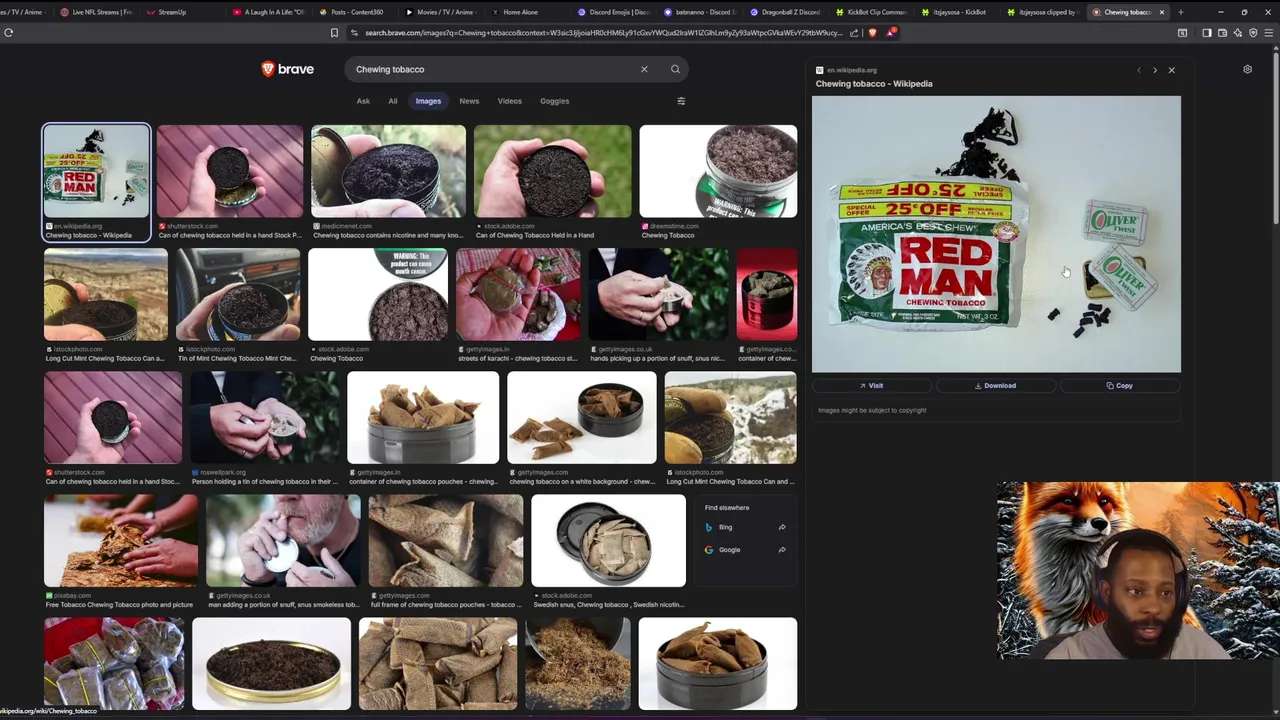Open the Goggles tab
1280x720 pixels.
coord(554,101)
